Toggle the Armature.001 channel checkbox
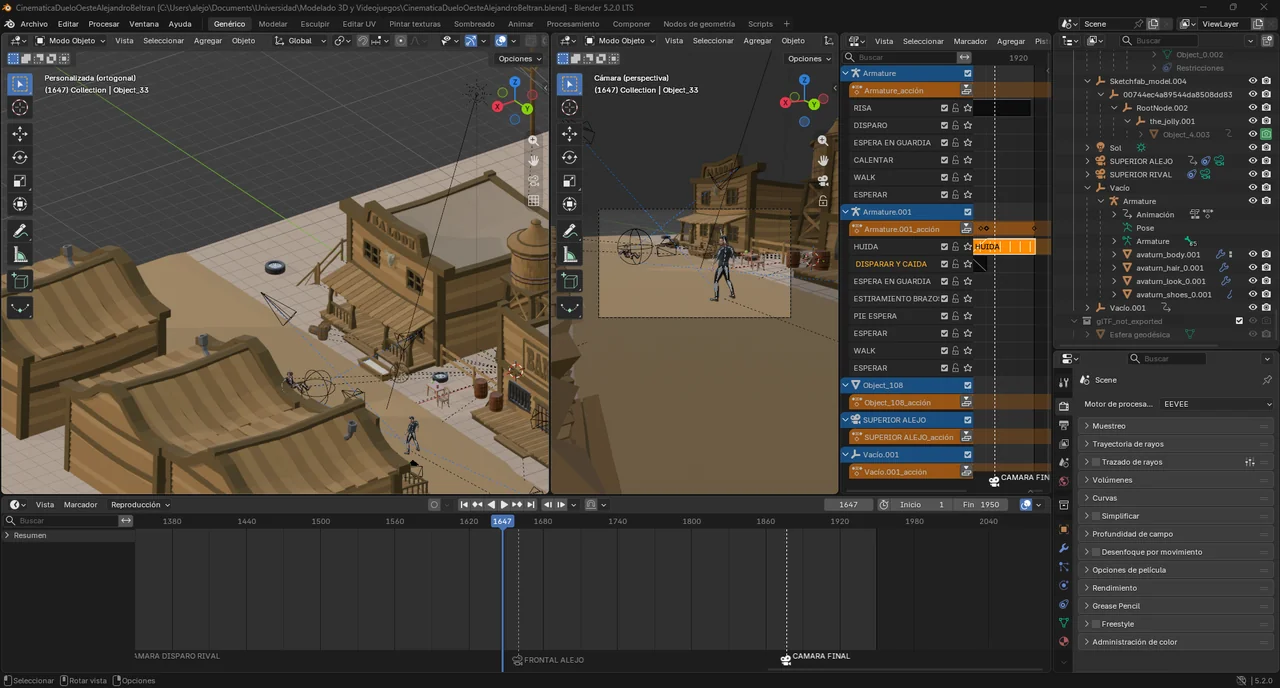 967,212
